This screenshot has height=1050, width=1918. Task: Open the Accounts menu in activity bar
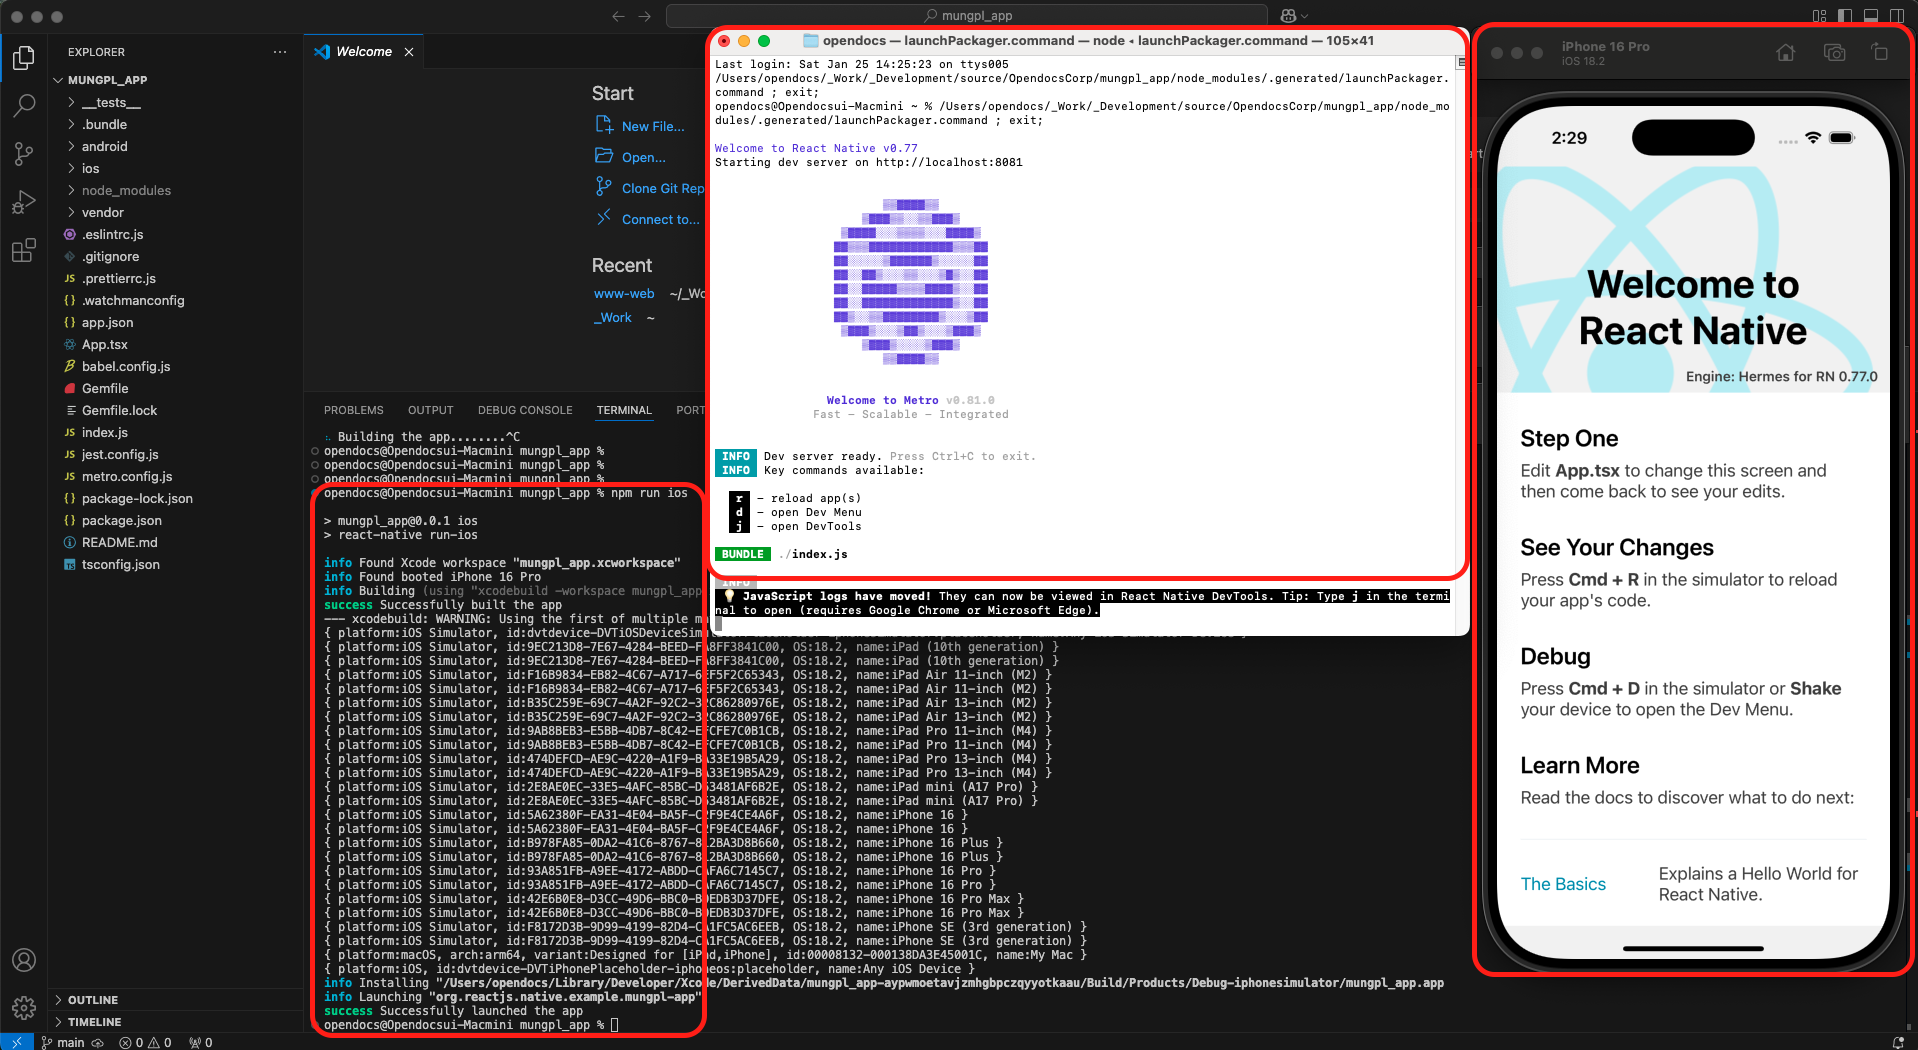24,960
